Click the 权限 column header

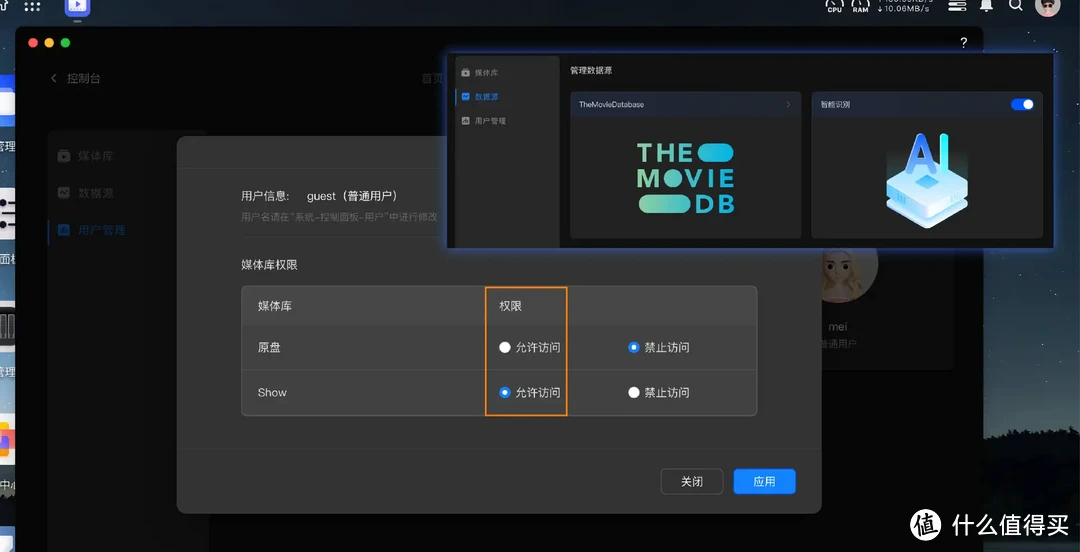point(510,306)
